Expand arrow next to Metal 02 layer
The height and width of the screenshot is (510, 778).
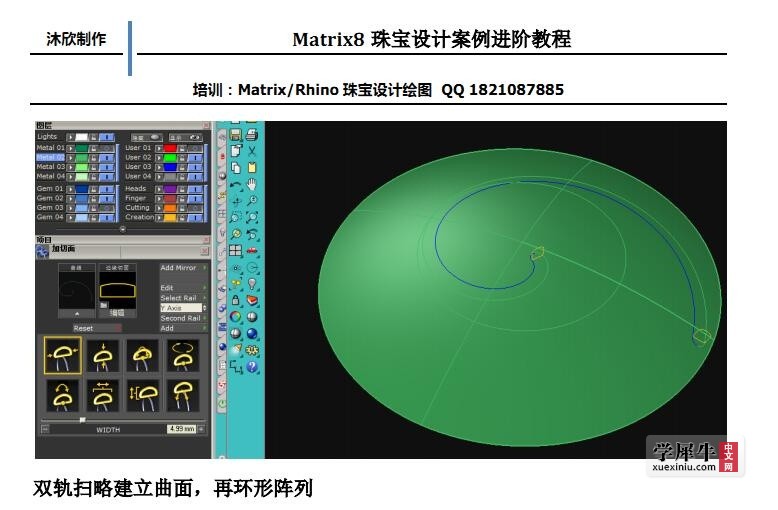pos(70,158)
